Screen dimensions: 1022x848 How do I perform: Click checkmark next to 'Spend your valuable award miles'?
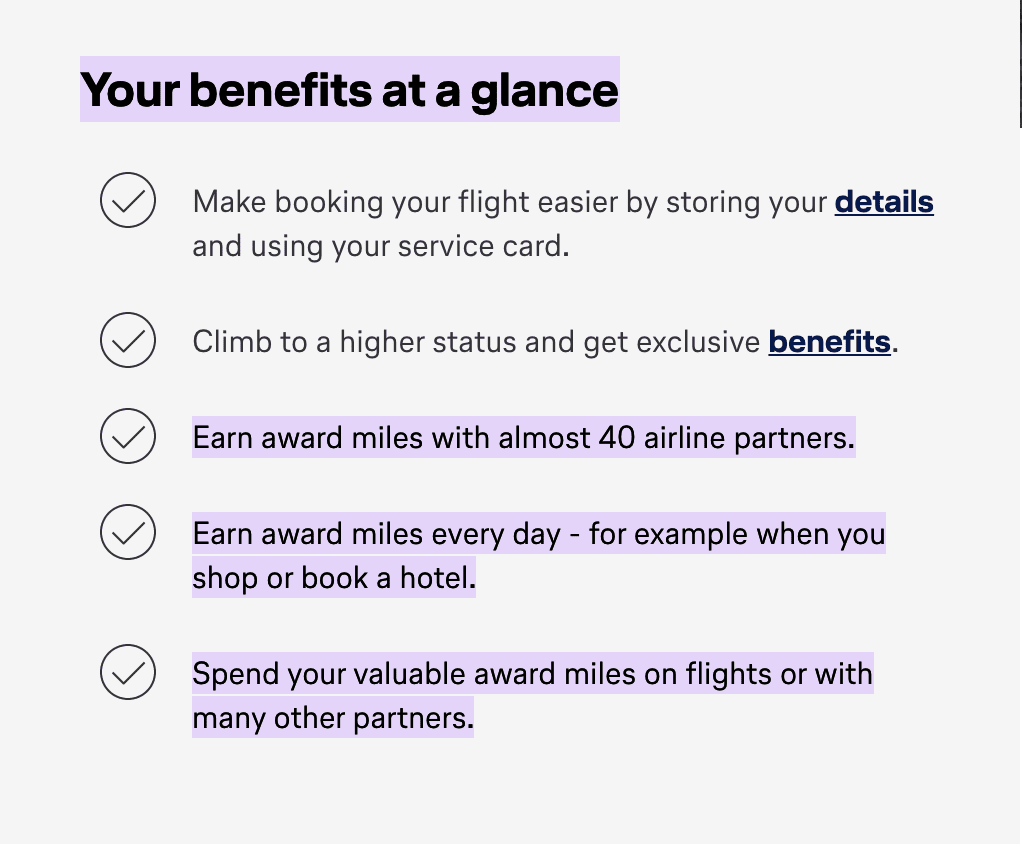(128, 672)
